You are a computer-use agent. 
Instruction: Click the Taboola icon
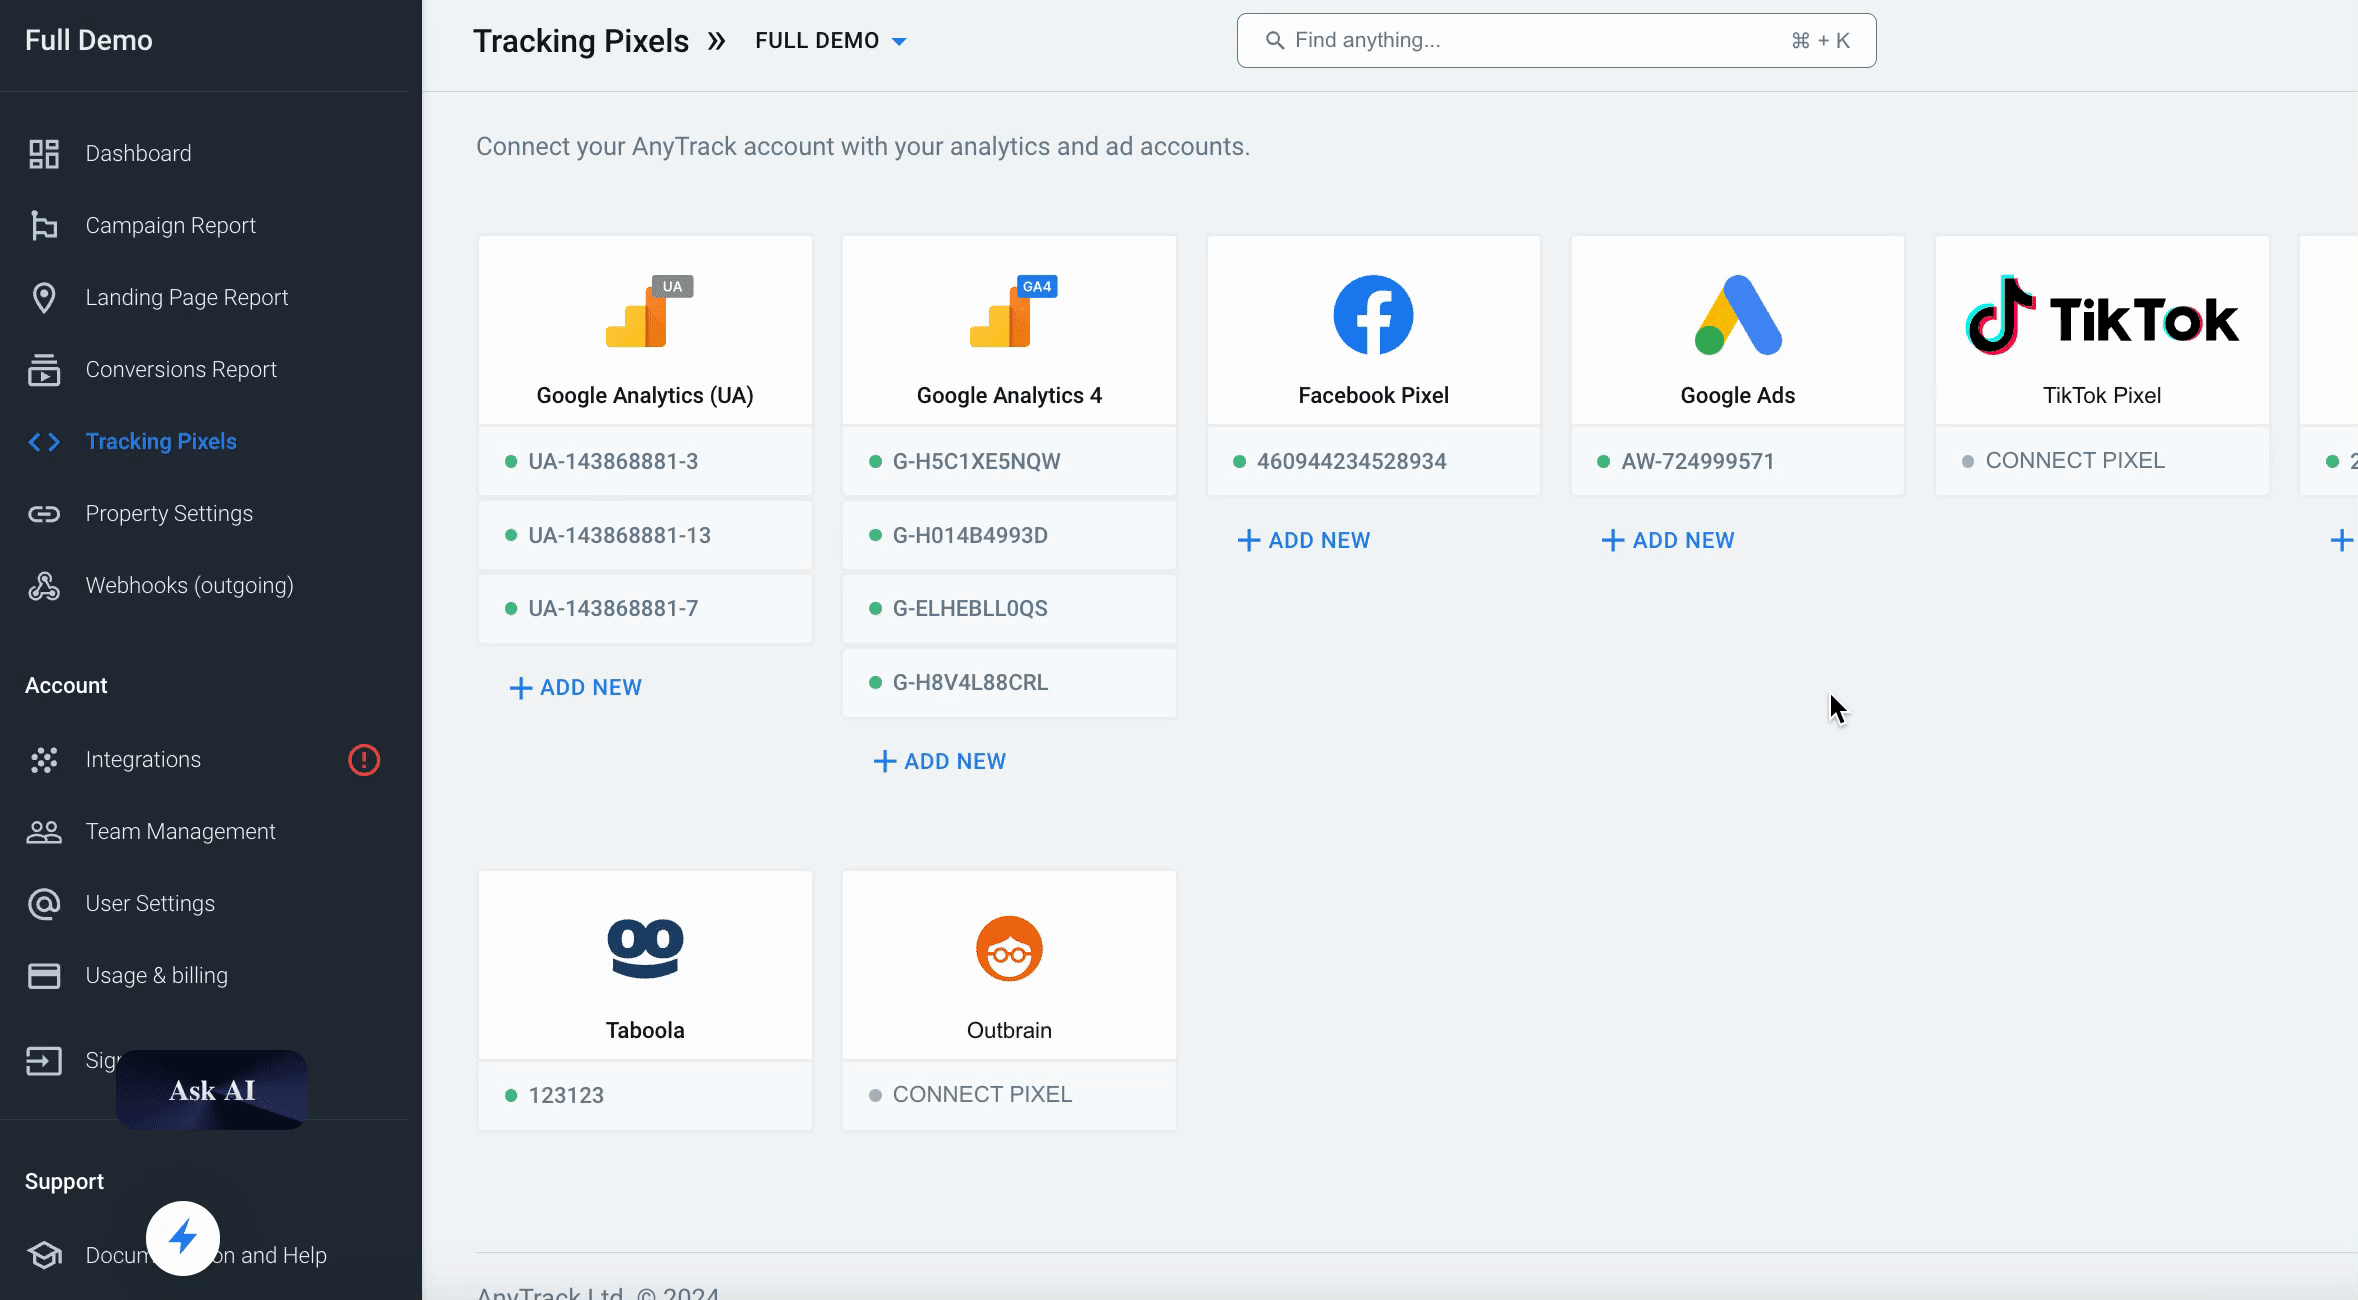pyautogui.click(x=645, y=949)
